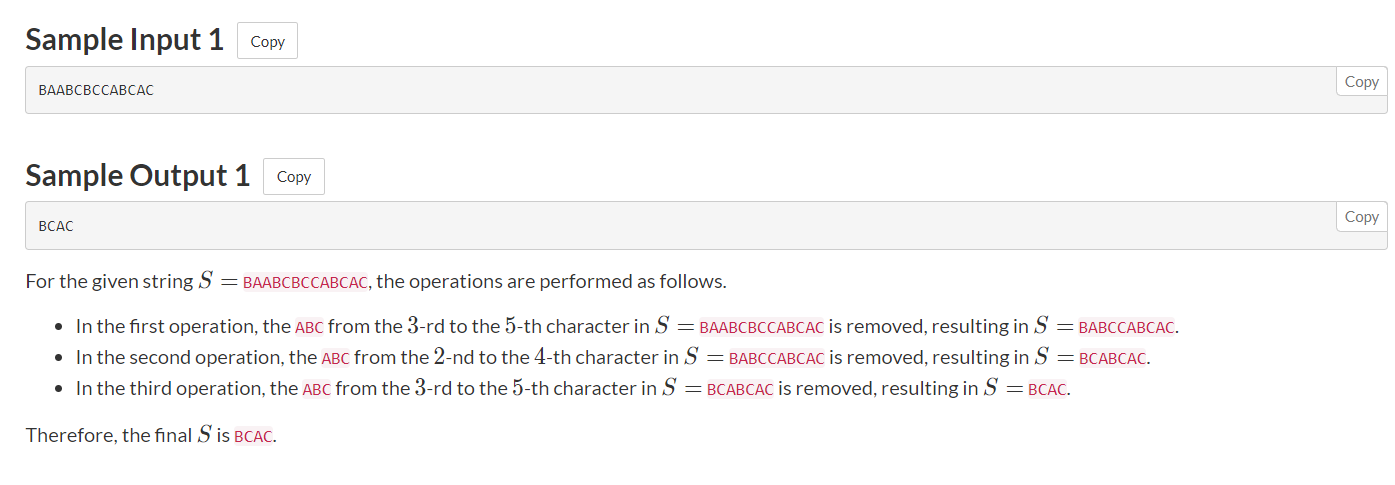This screenshot has height=485, width=1395.
Task: Click the red ABC code in third operation bullet
Action: click(x=316, y=389)
